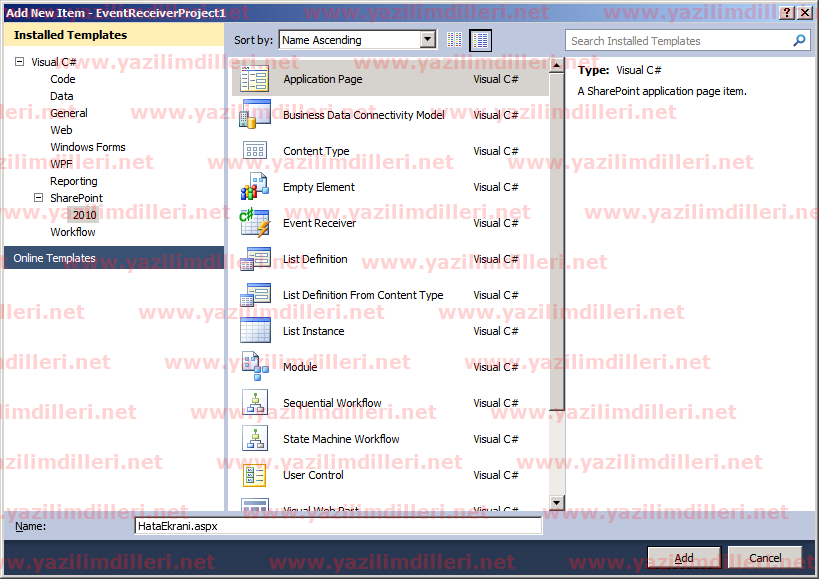Switch to Online Templates section
Screen dimensions: 819x579
pos(114,257)
